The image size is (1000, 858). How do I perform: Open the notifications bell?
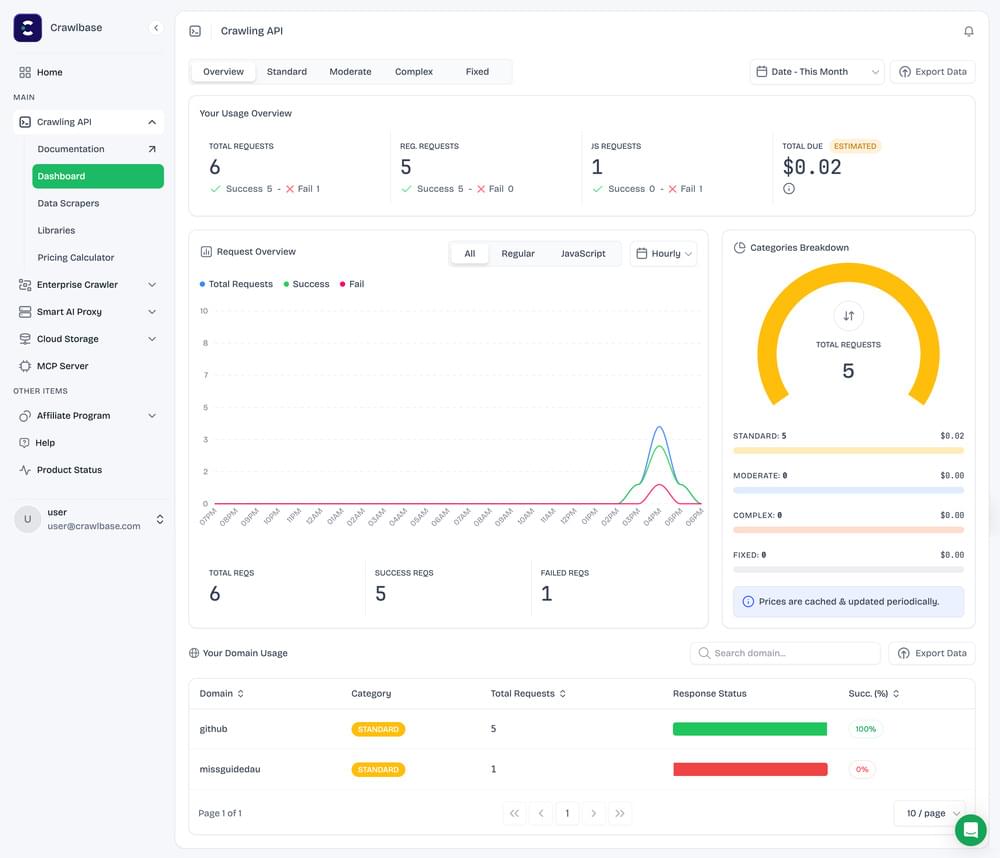pyautogui.click(x=968, y=31)
